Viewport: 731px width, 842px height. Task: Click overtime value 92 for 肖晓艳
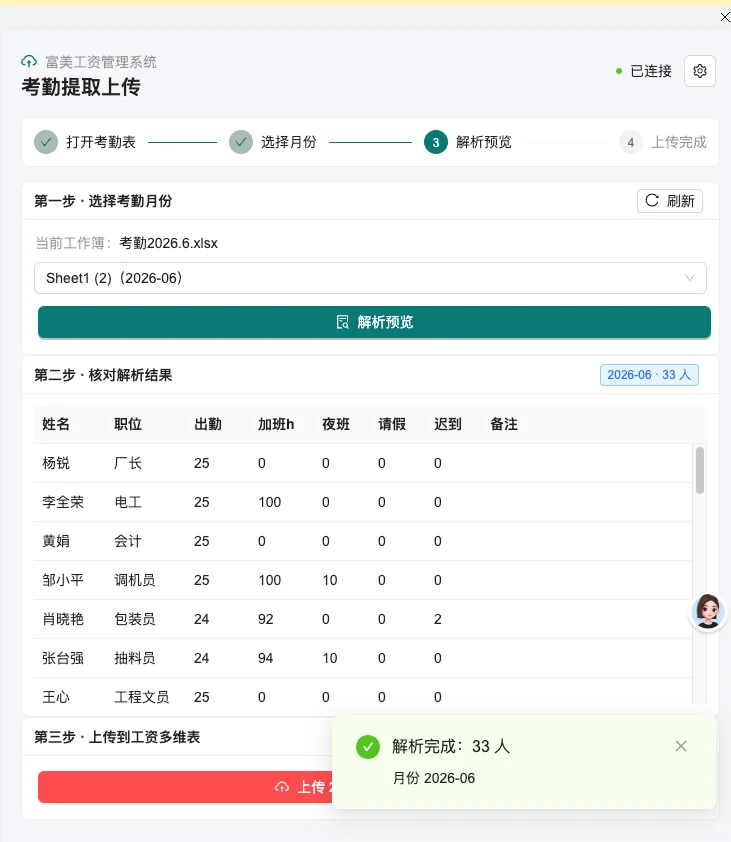pos(265,619)
